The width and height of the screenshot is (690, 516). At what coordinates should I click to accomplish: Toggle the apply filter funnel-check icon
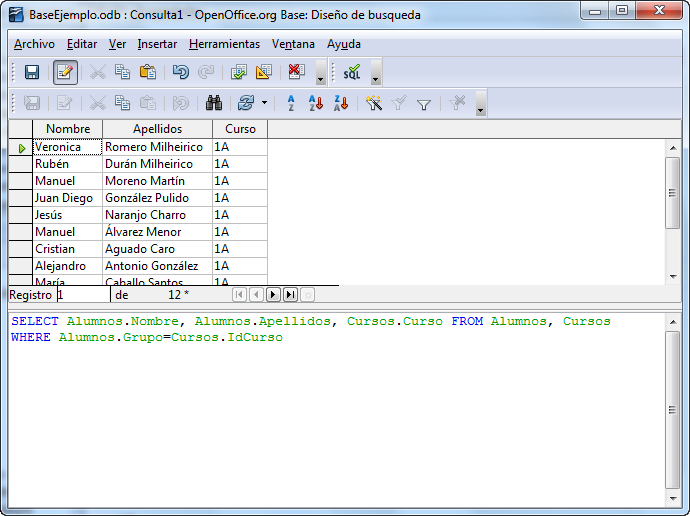(399, 103)
